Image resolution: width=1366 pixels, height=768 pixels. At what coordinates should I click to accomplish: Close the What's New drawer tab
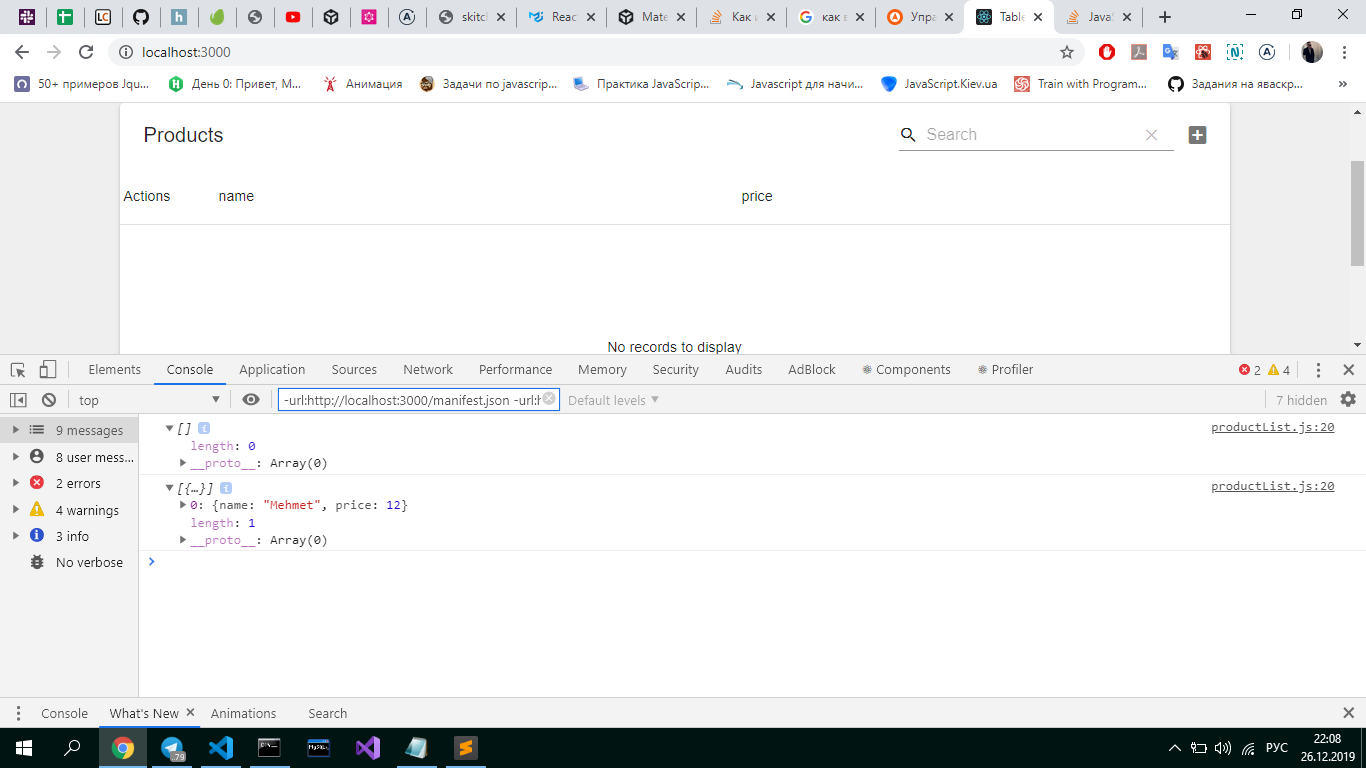(190, 713)
